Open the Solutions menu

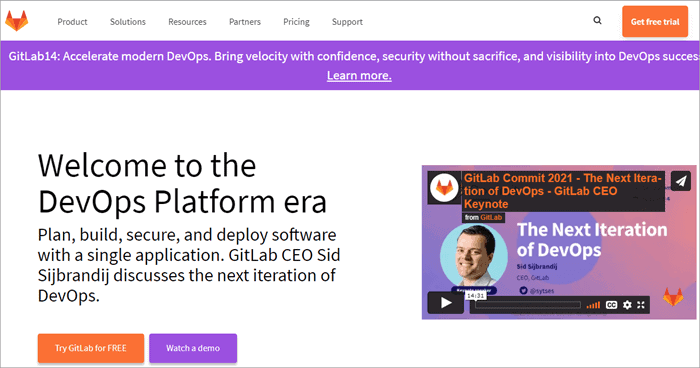click(x=128, y=22)
